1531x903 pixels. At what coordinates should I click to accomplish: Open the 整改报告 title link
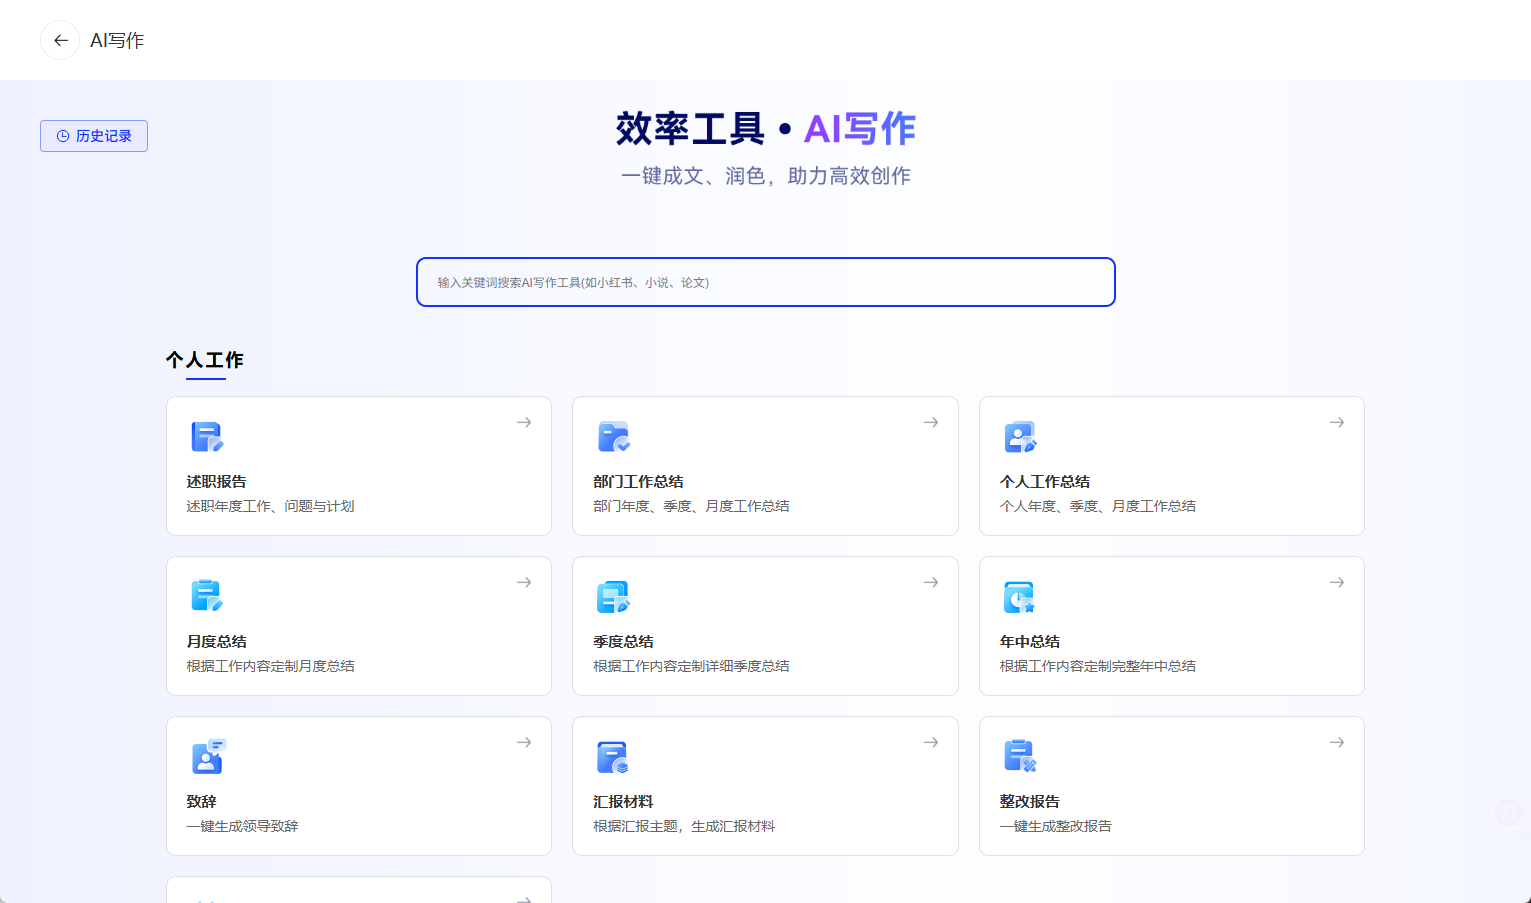pyautogui.click(x=1030, y=802)
